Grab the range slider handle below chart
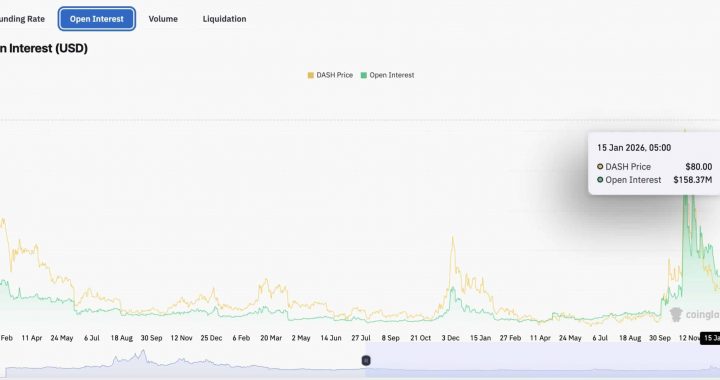Screen dimensions: 720x380 366,361
